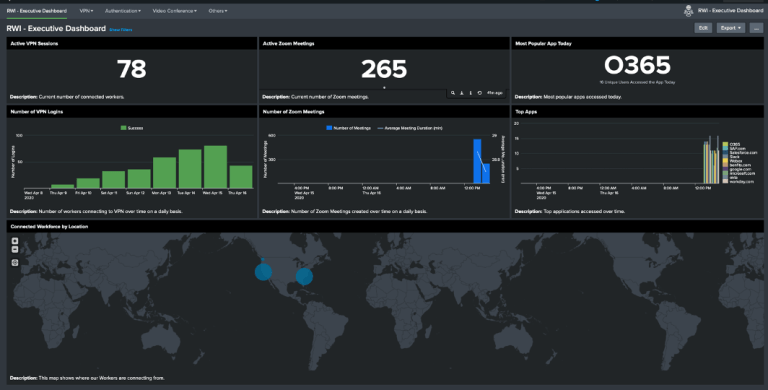Click the Thu Apr 16 VPN logins bar

pyautogui.click(x=241, y=177)
